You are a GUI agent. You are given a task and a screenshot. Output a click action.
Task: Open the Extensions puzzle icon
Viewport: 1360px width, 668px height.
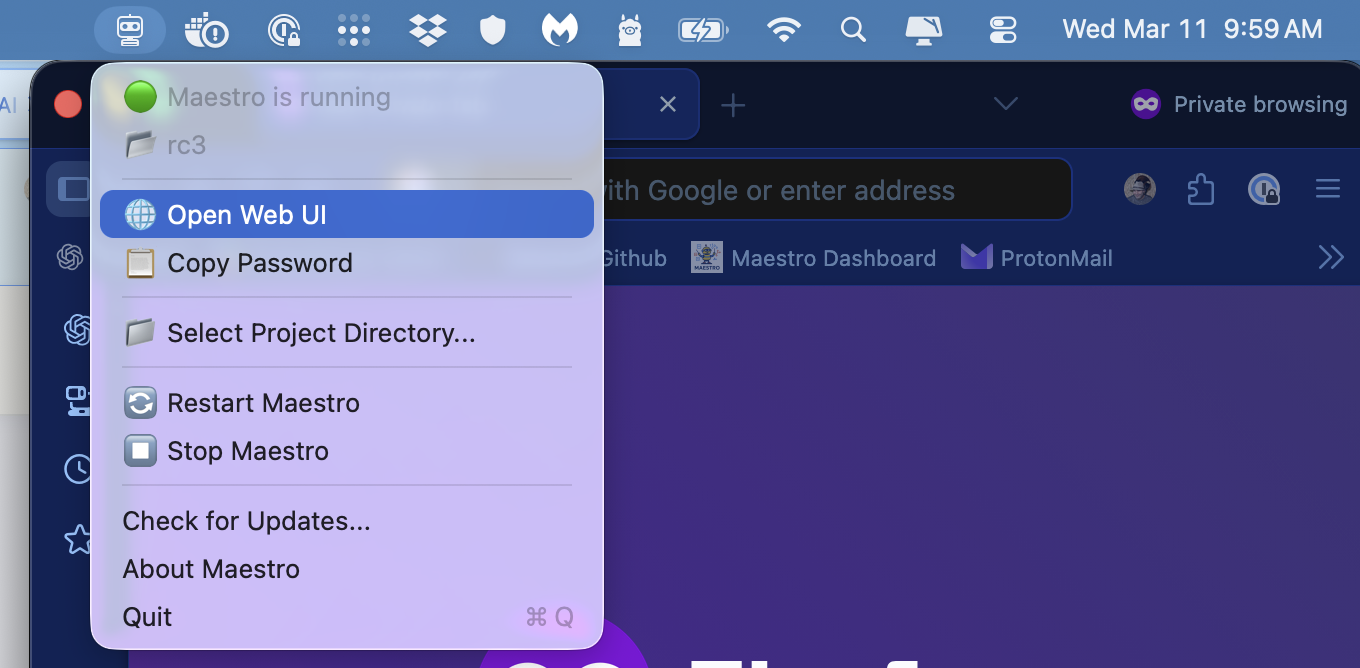click(x=1201, y=189)
